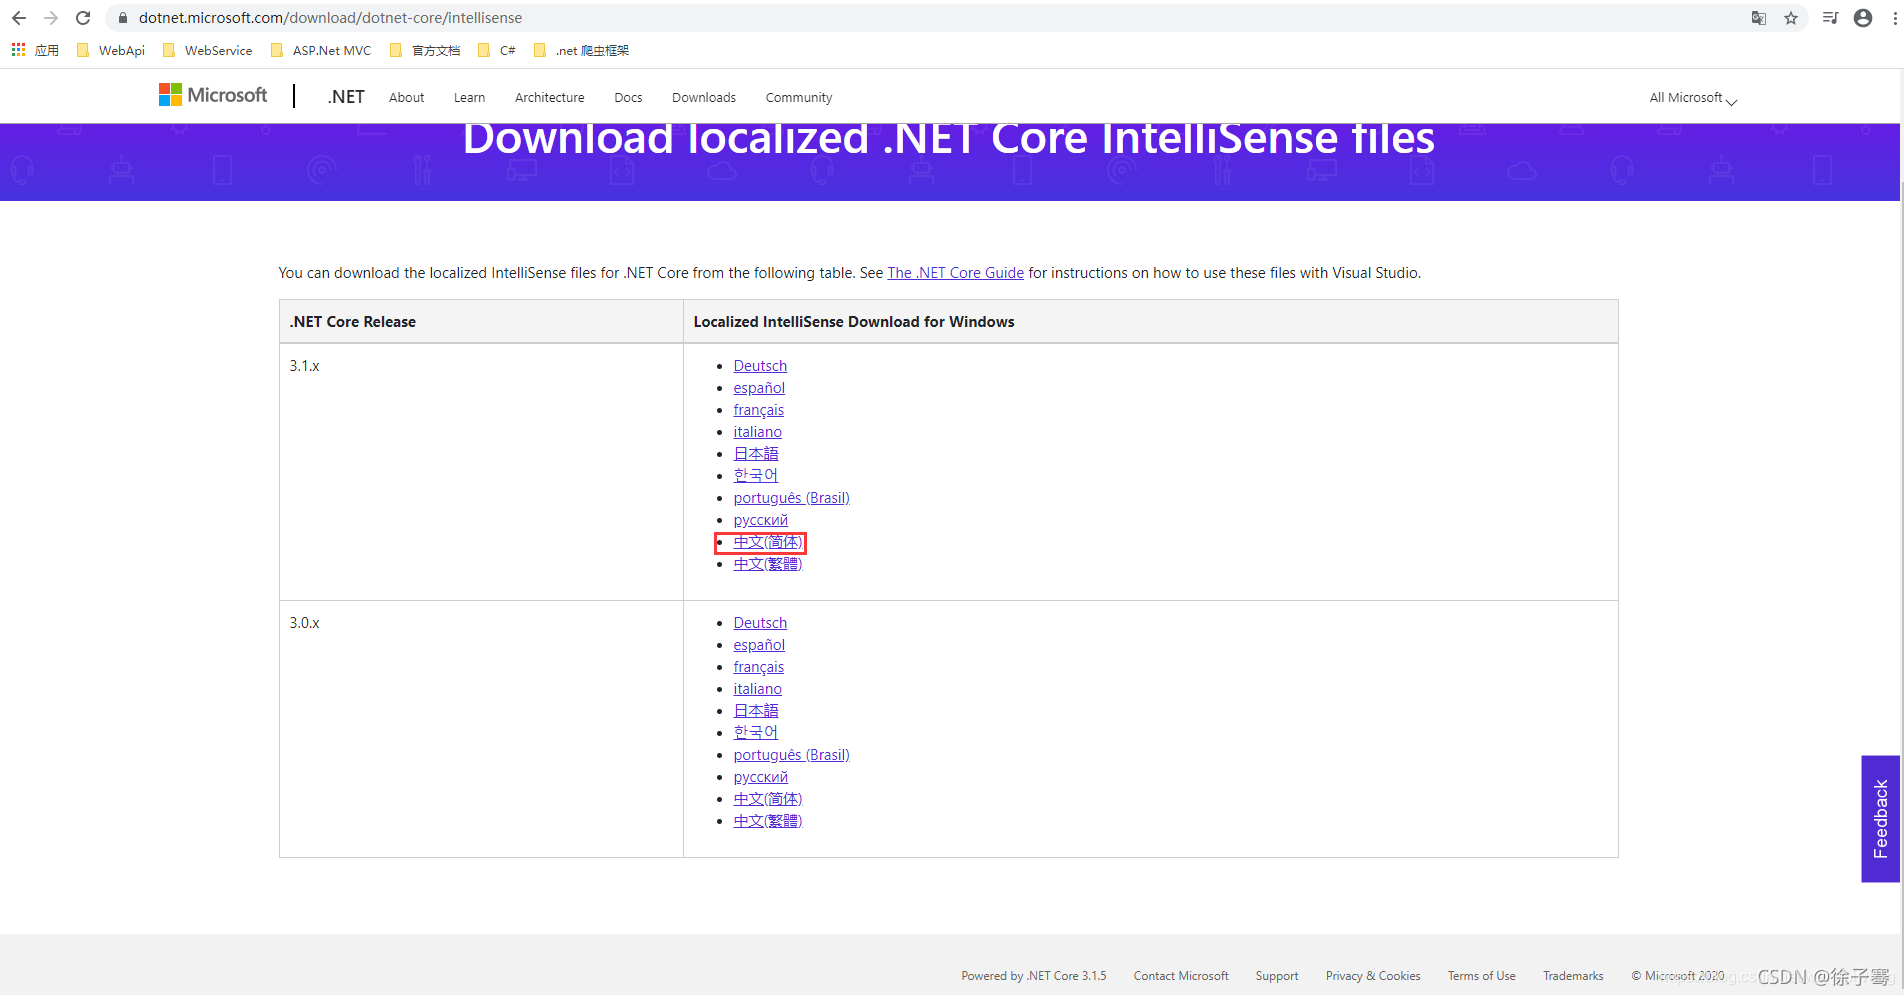Download 3.0.x español IntelliSense
Image resolution: width=1904 pixels, height=995 pixels.
[759, 645]
